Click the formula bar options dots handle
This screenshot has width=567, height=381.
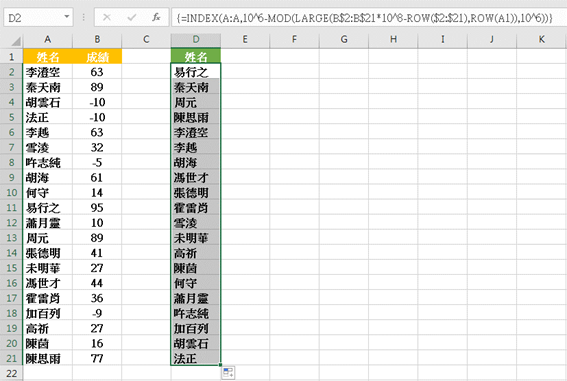[x=84, y=17]
